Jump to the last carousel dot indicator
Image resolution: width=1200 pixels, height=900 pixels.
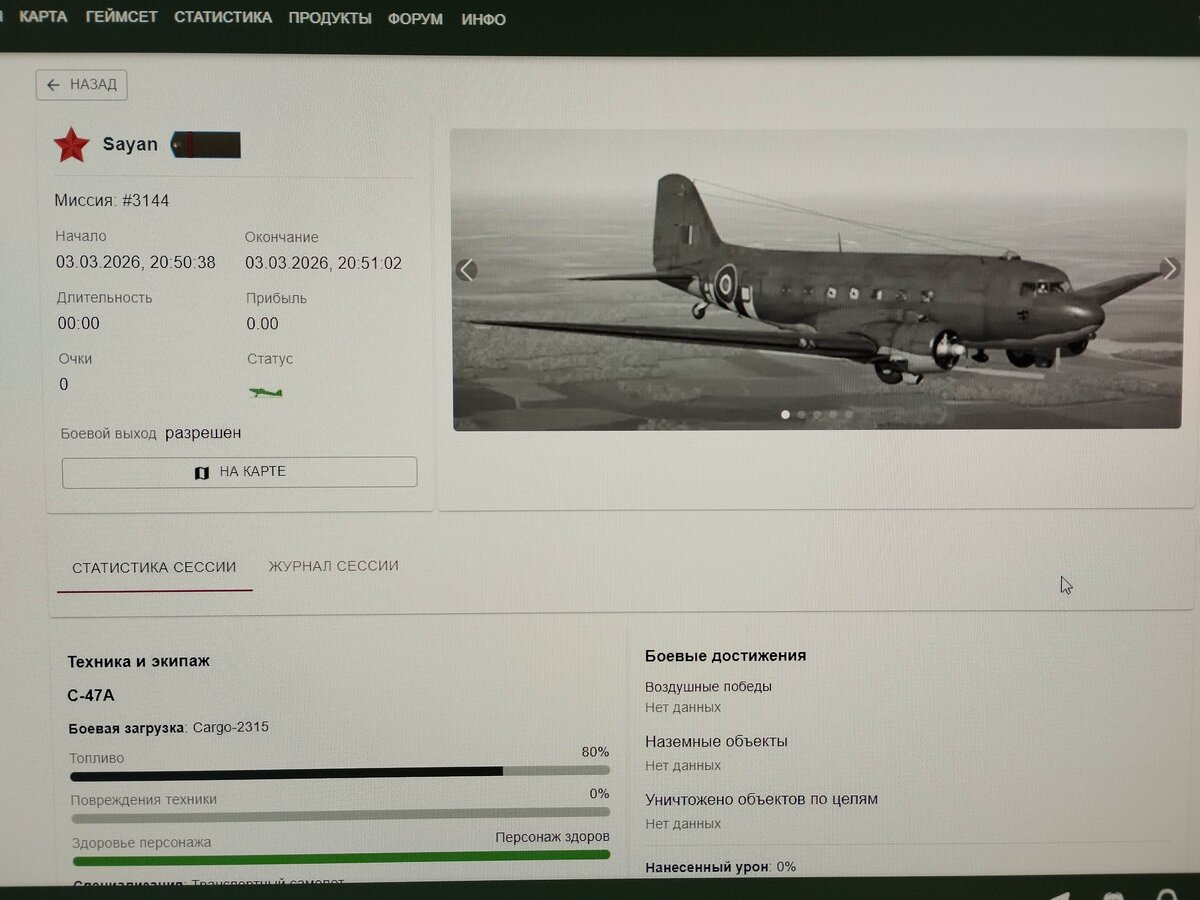coord(849,414)
